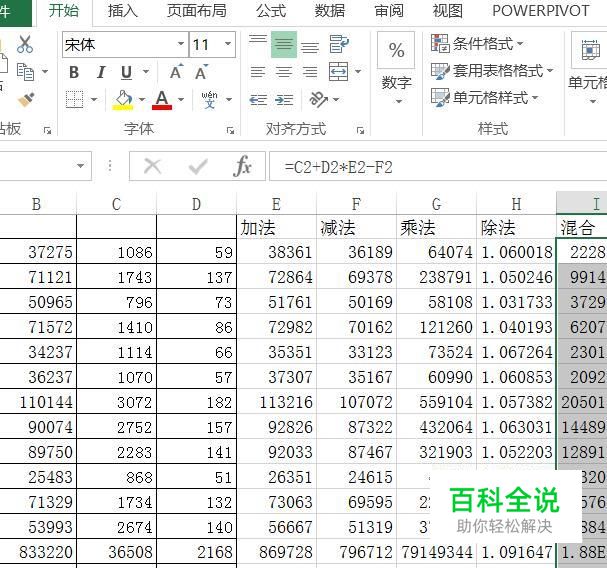Toggle middle vertical alignment
Image resolution: width=607 pixels, height=568 pixels.
point(284,44)
